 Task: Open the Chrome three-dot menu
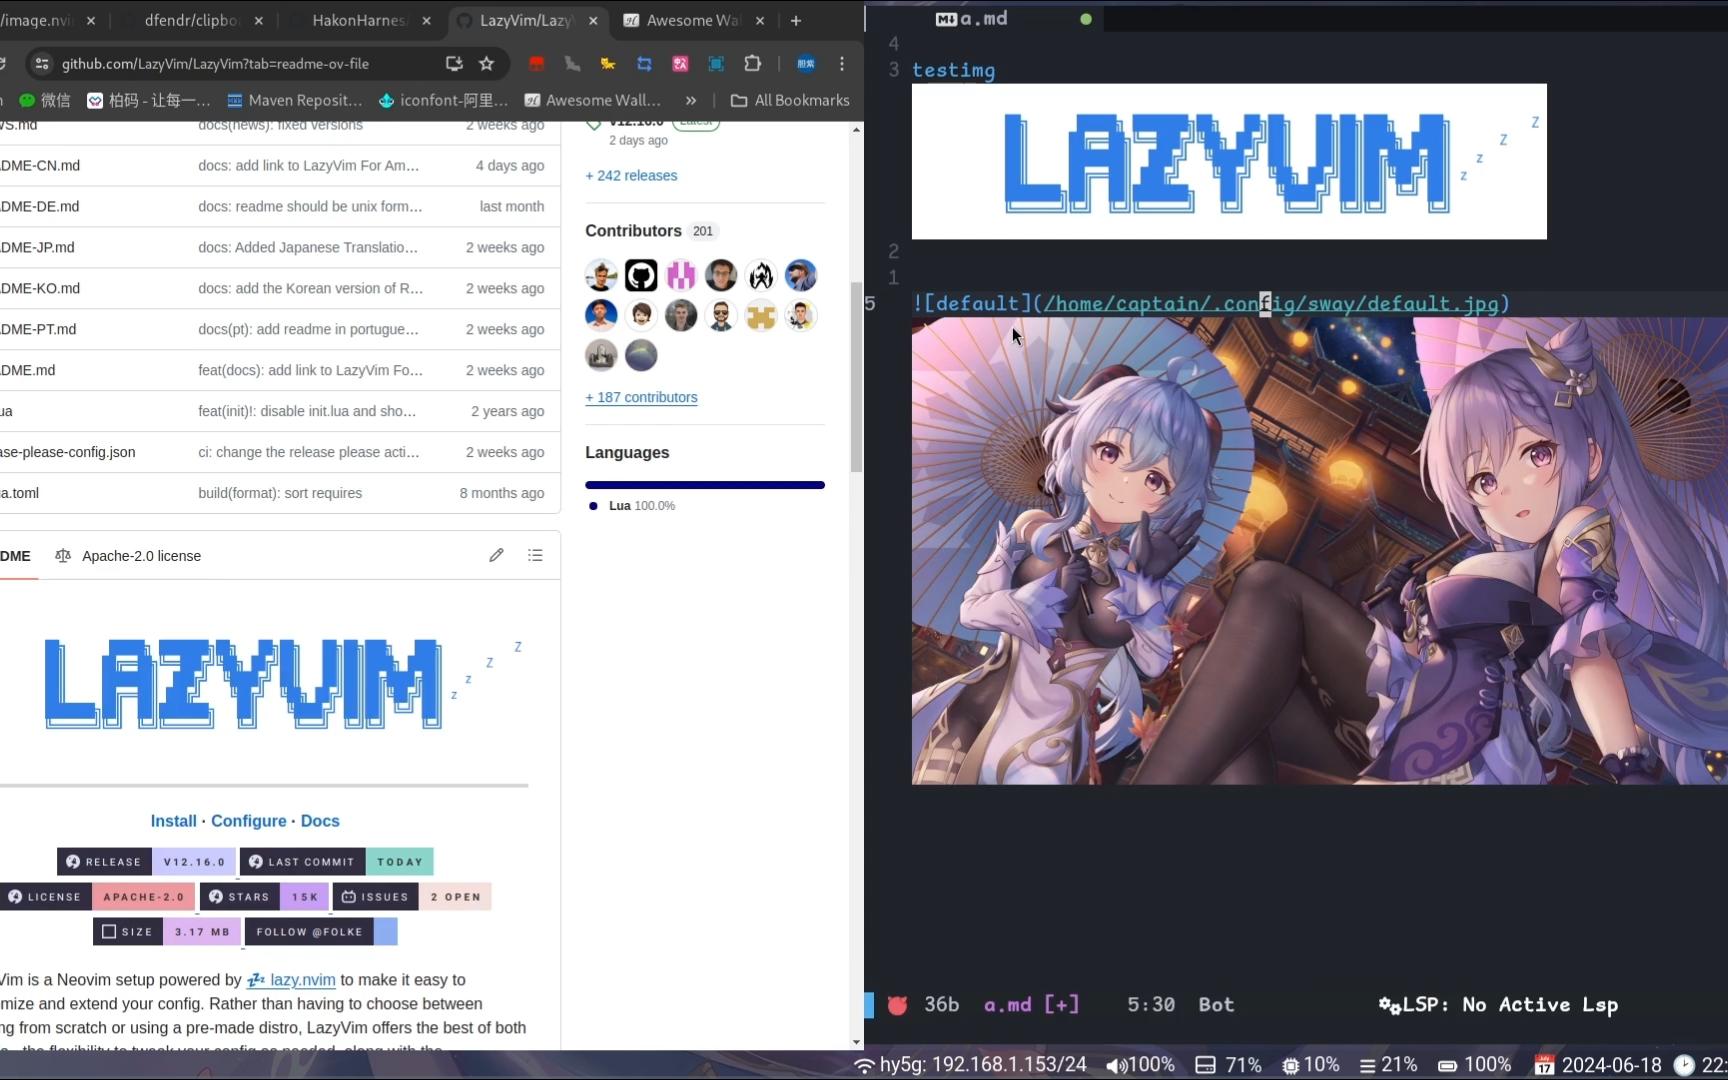point(842,64)
